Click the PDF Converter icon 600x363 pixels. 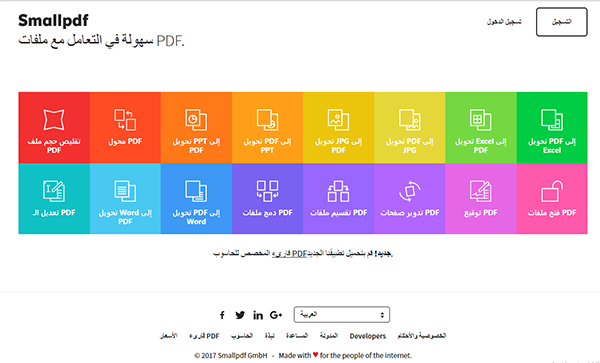125,119
